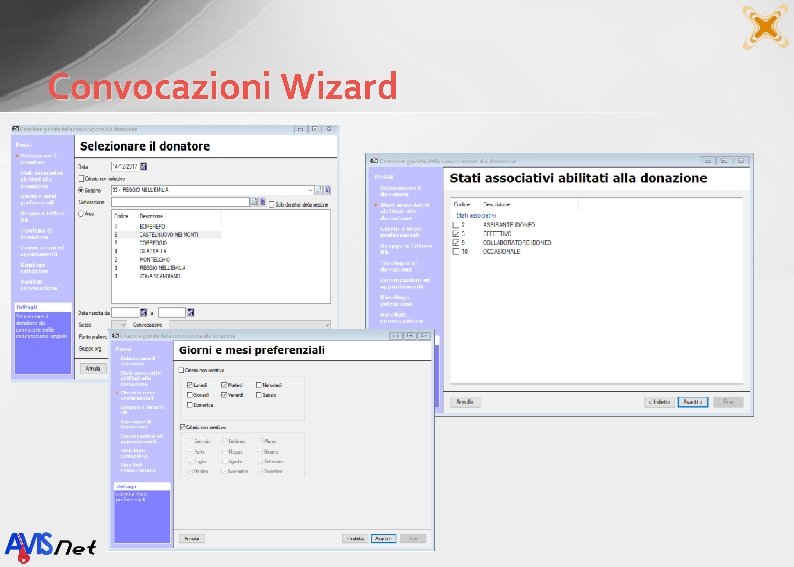Click the Codice column header in donor list
The height and width of the screenshot is (567, 794).
[122, 216]
